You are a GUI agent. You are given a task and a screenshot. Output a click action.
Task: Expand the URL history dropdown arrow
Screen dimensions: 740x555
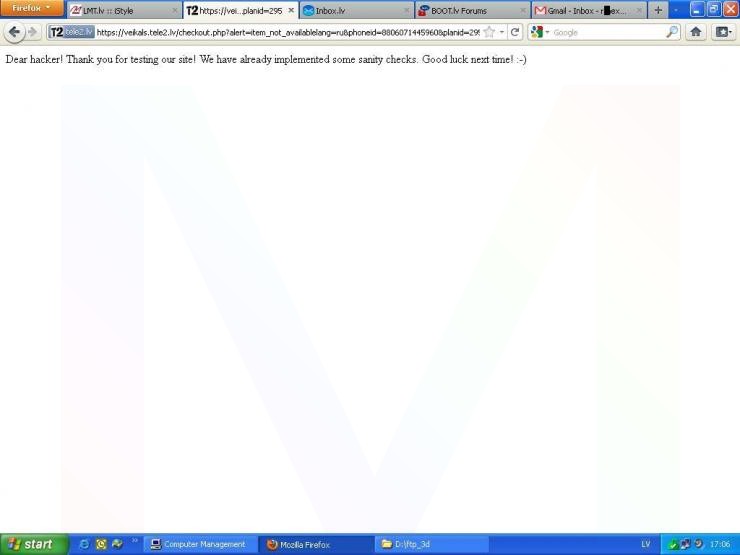503,32
